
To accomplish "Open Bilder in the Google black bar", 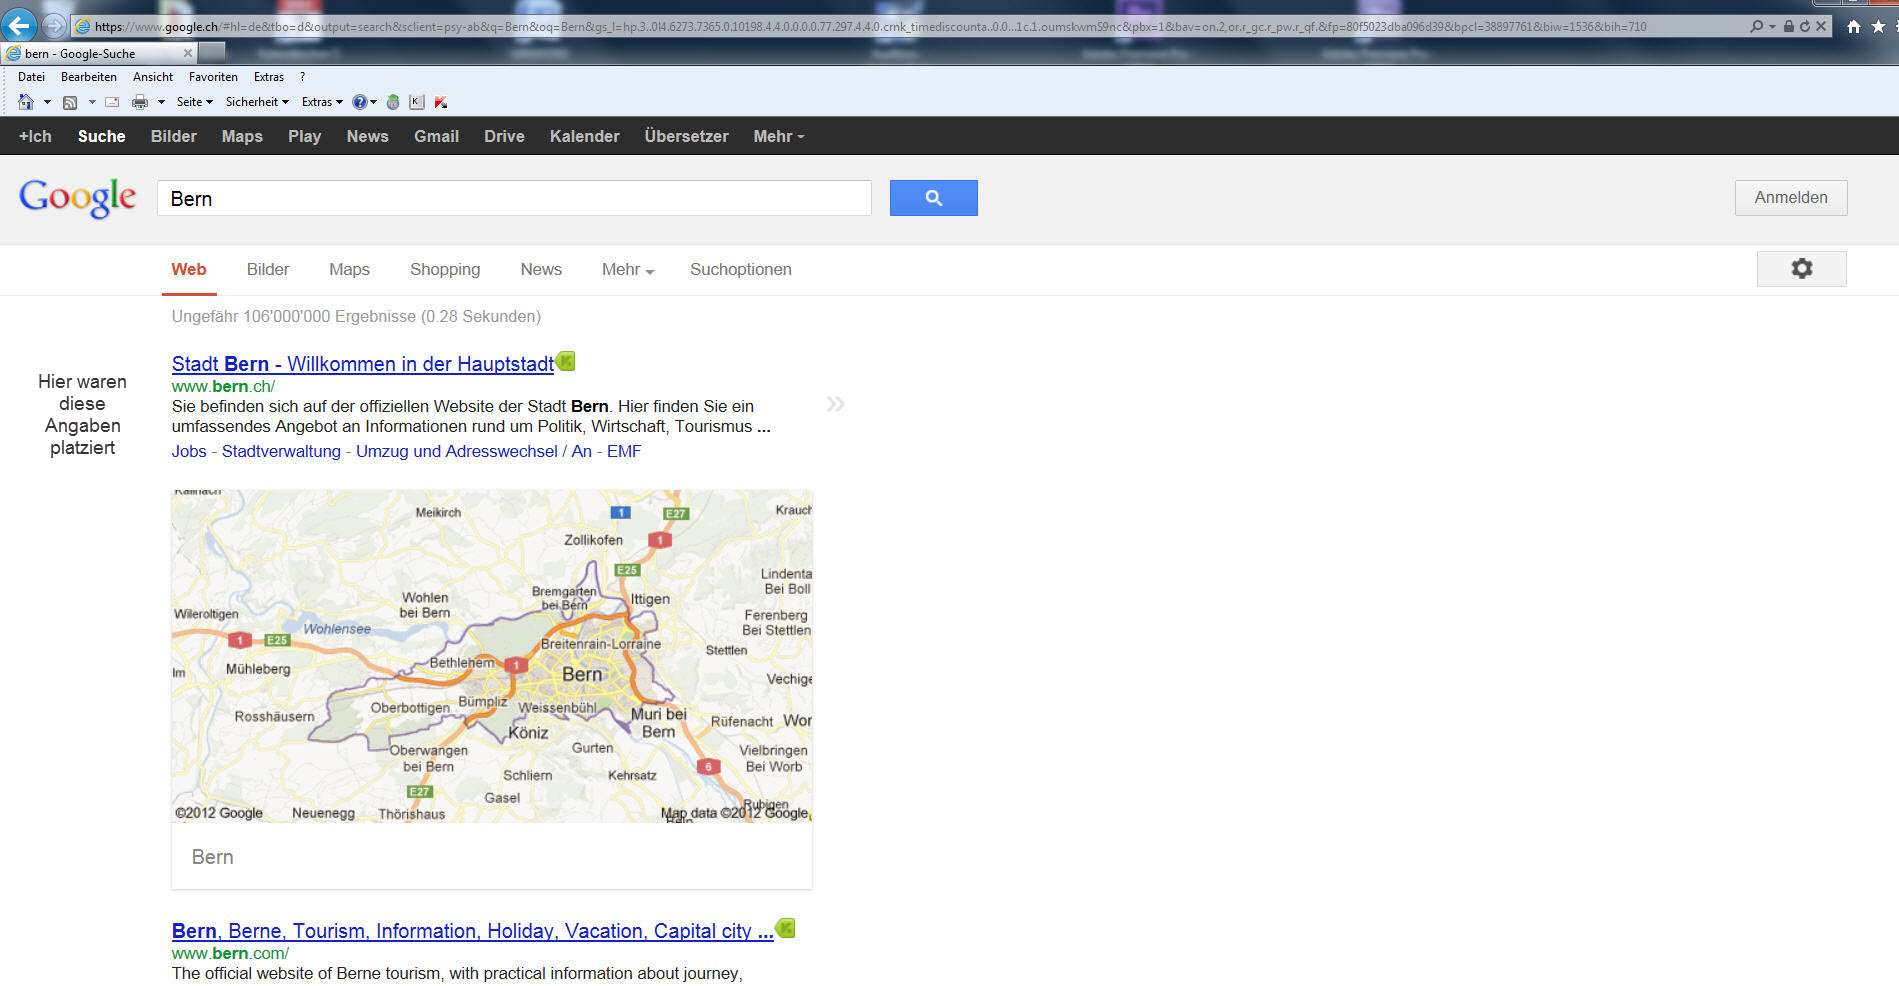I will 174,136.
